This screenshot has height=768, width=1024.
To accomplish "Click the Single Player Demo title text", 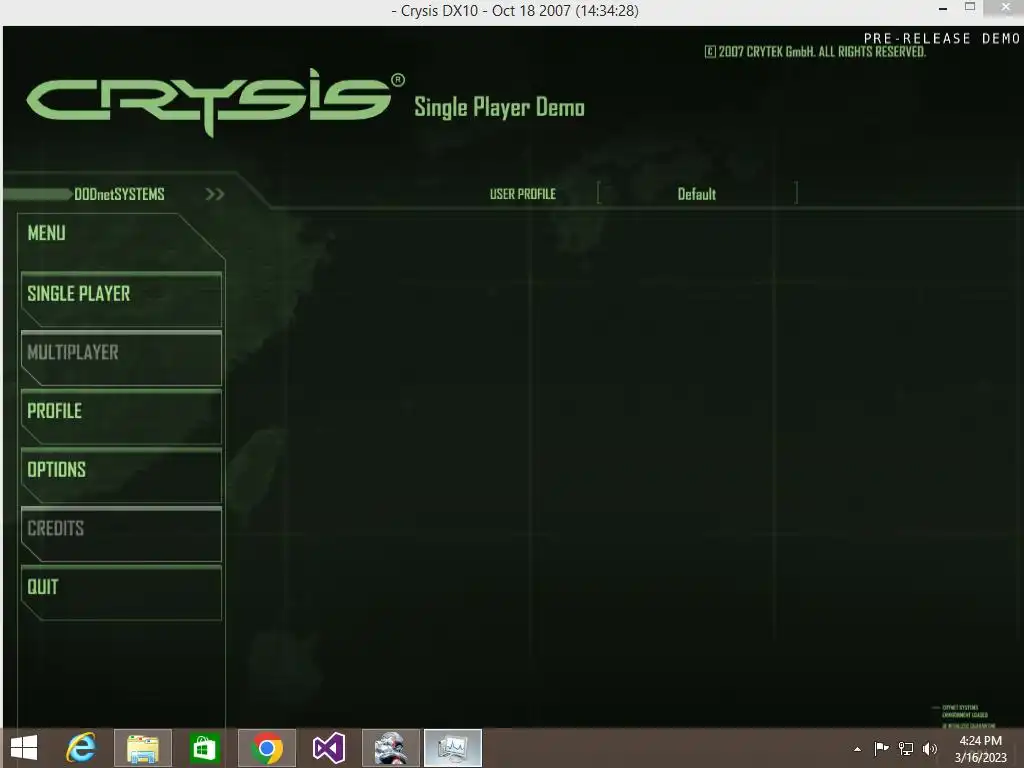I will [x=500, y=107].
